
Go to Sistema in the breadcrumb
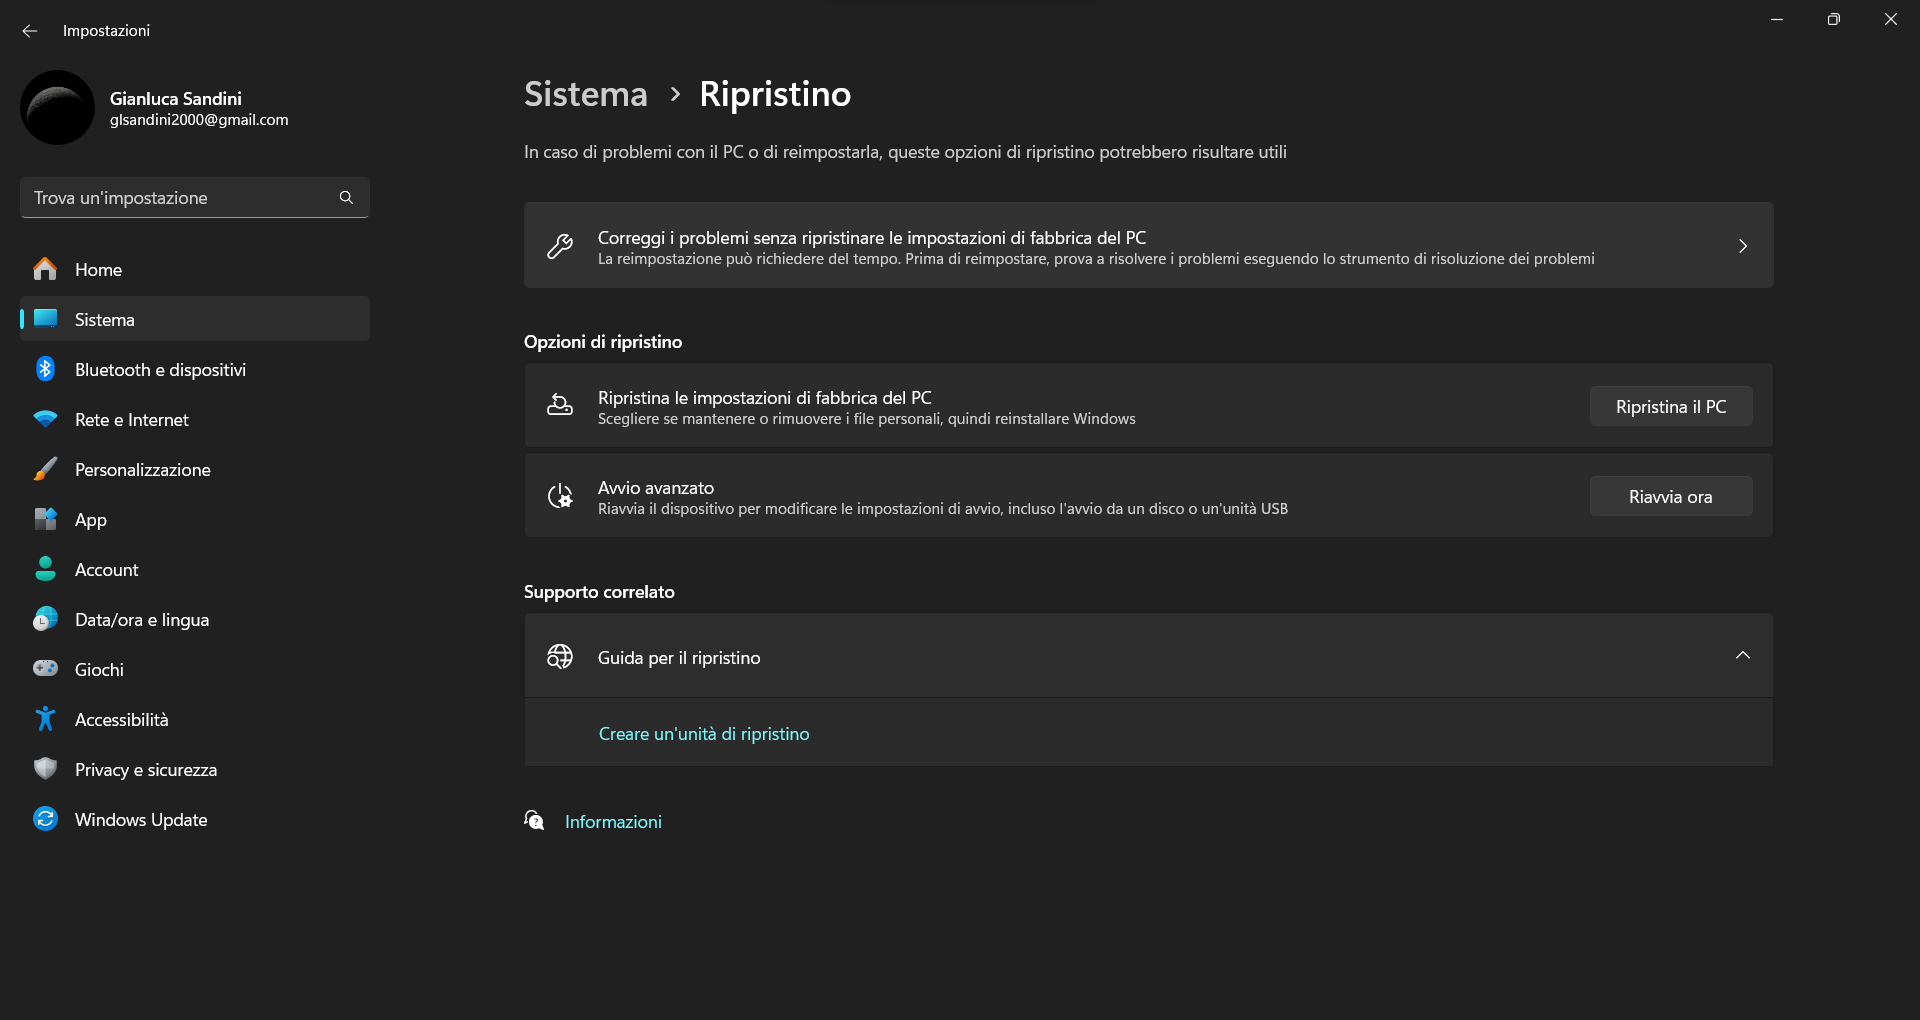[586, 94]
